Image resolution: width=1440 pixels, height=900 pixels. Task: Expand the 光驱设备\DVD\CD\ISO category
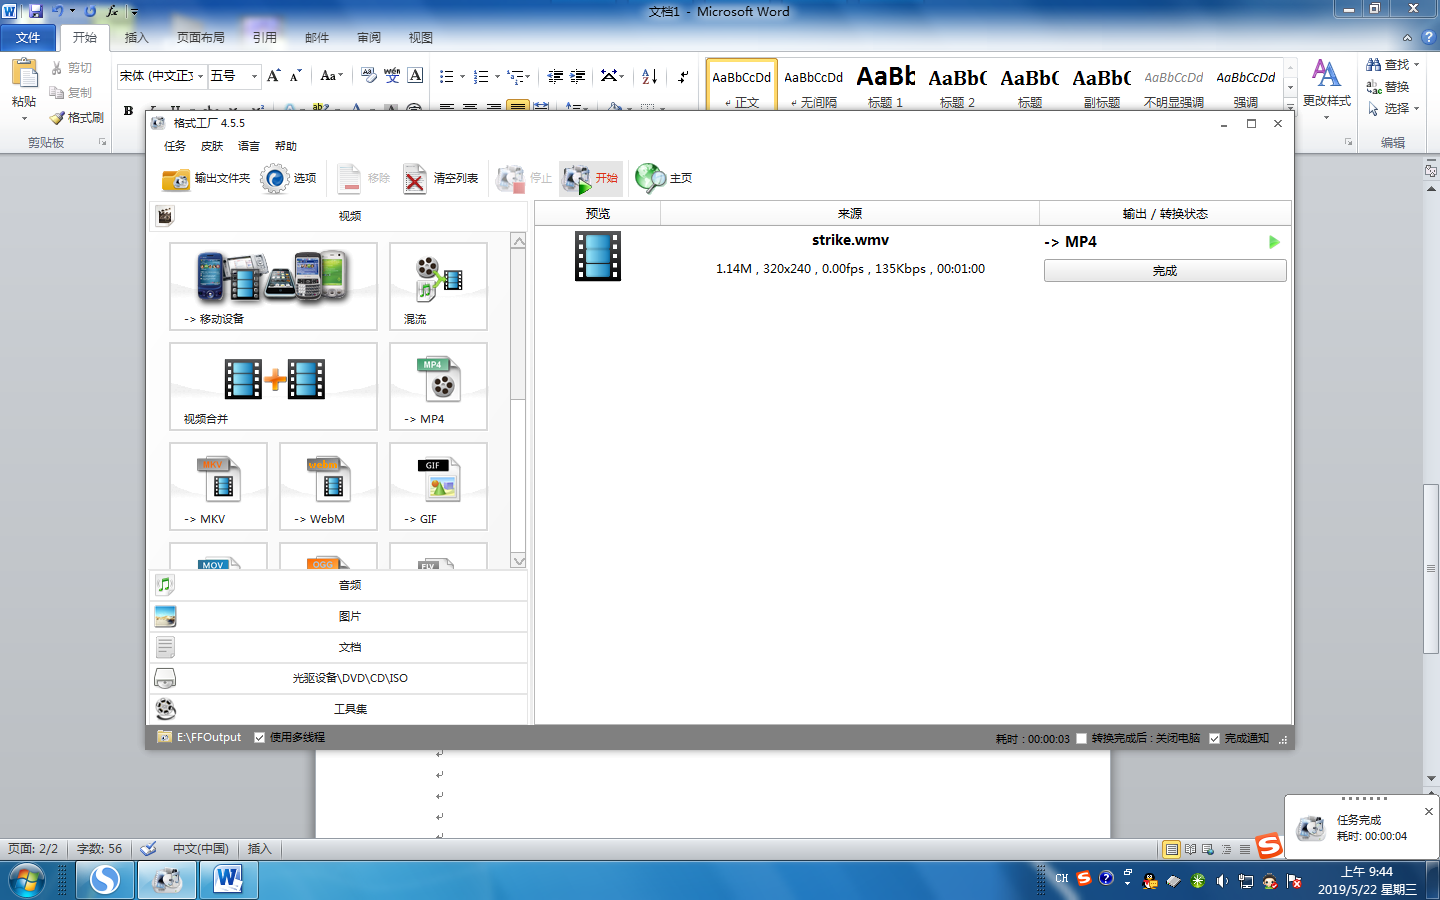[x=339, y=678]
